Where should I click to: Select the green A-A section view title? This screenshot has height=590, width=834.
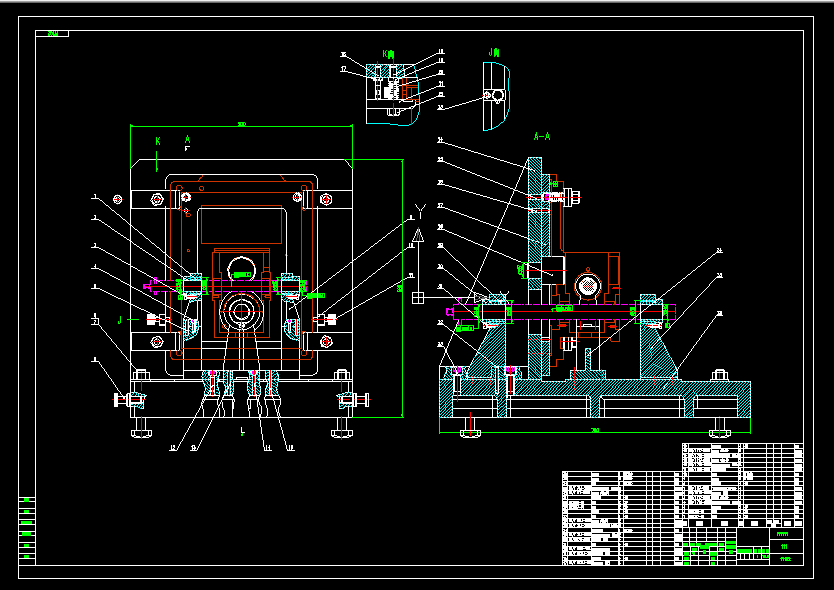point(541,137)
